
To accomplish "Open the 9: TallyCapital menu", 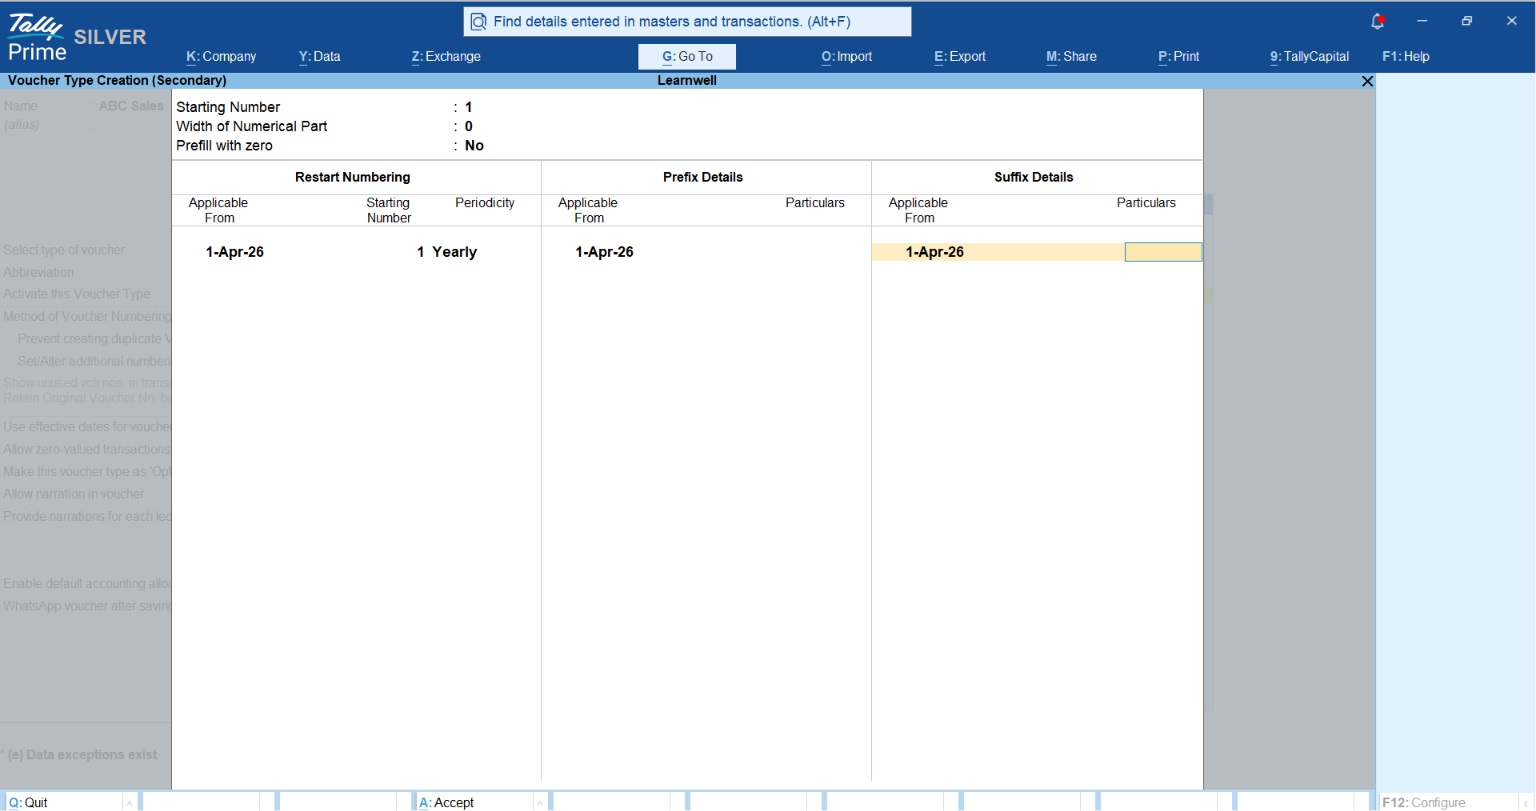I will point(1310,56).
